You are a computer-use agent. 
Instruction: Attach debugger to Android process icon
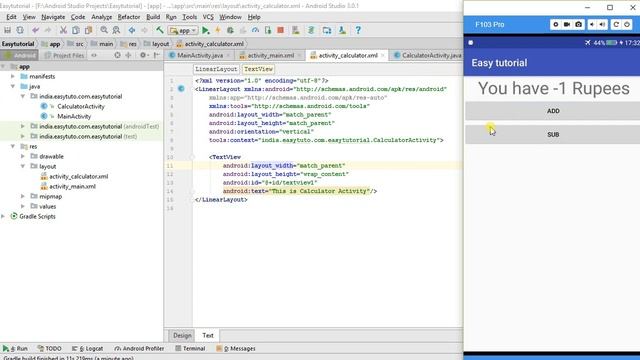pos(268,30)
